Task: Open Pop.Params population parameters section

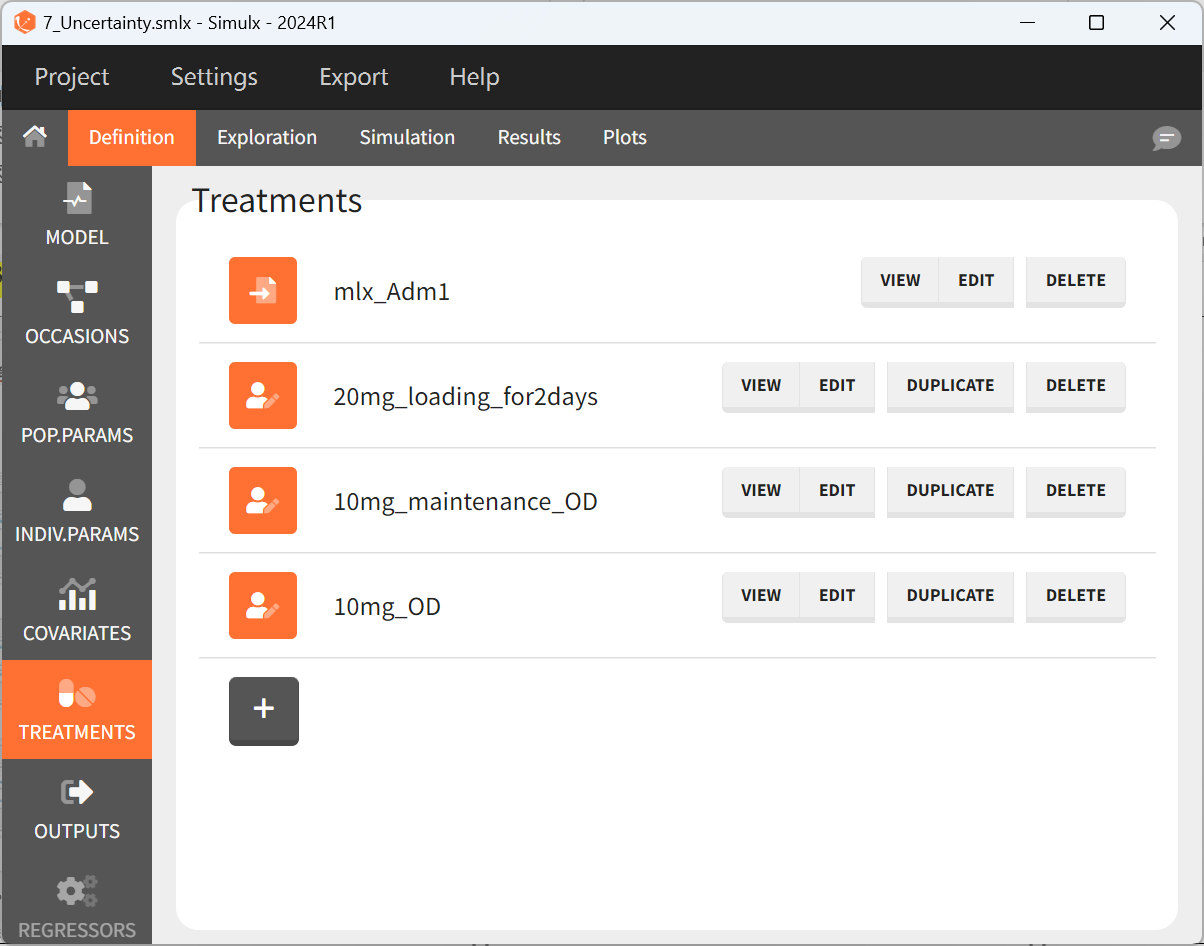Action: pyautogui.click(x=77, y=412)
